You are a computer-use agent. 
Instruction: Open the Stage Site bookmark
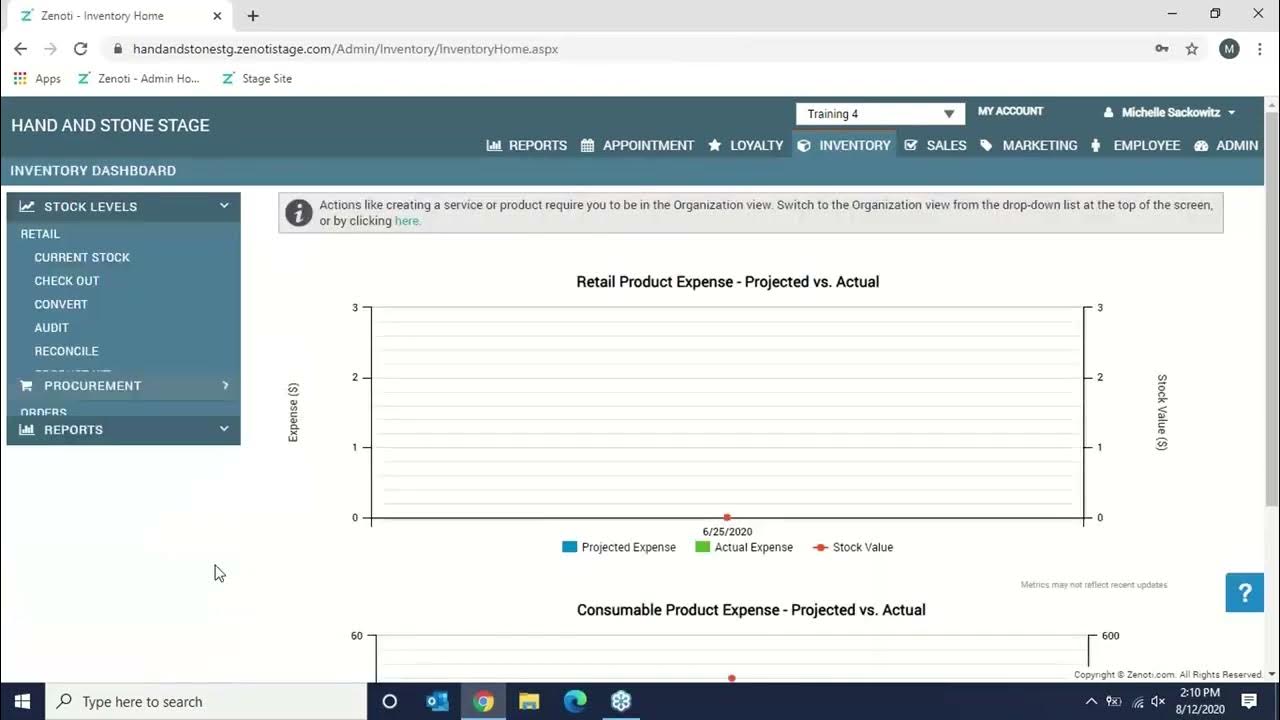tap(257, 78)
